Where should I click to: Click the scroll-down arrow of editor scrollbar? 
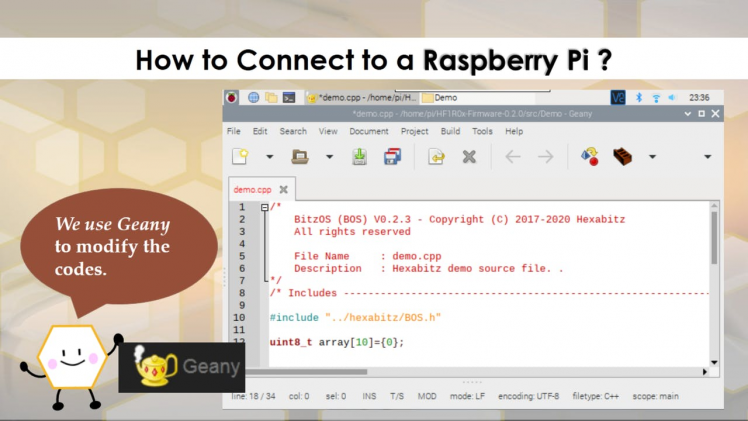tap(714, 362)
